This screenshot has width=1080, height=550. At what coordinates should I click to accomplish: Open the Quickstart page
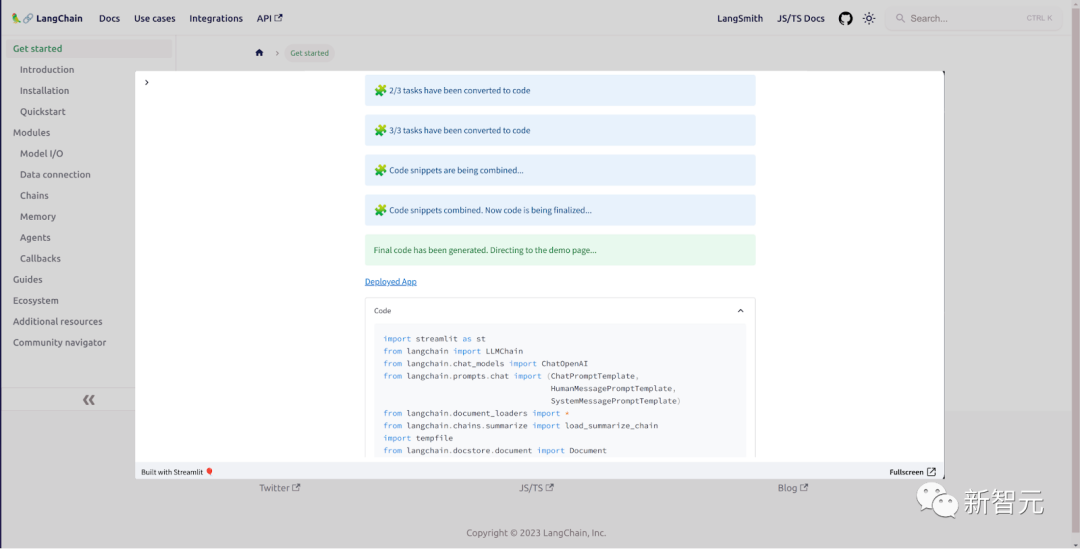coord(43,112)
